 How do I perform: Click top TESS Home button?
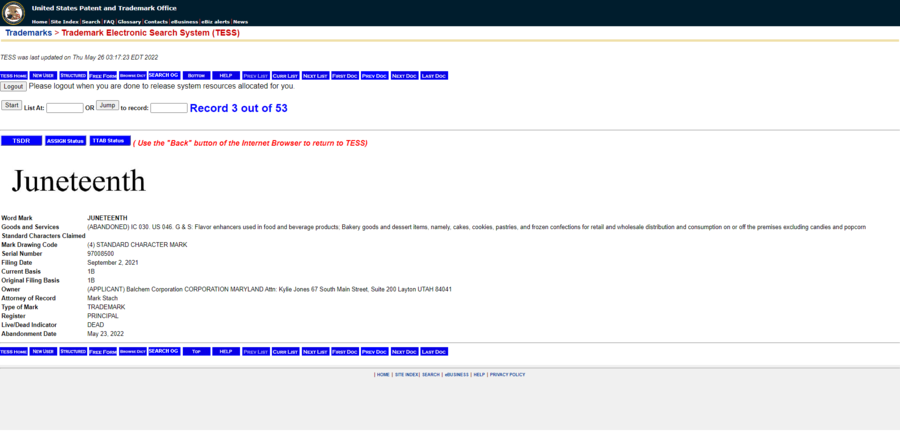point(14,76)
